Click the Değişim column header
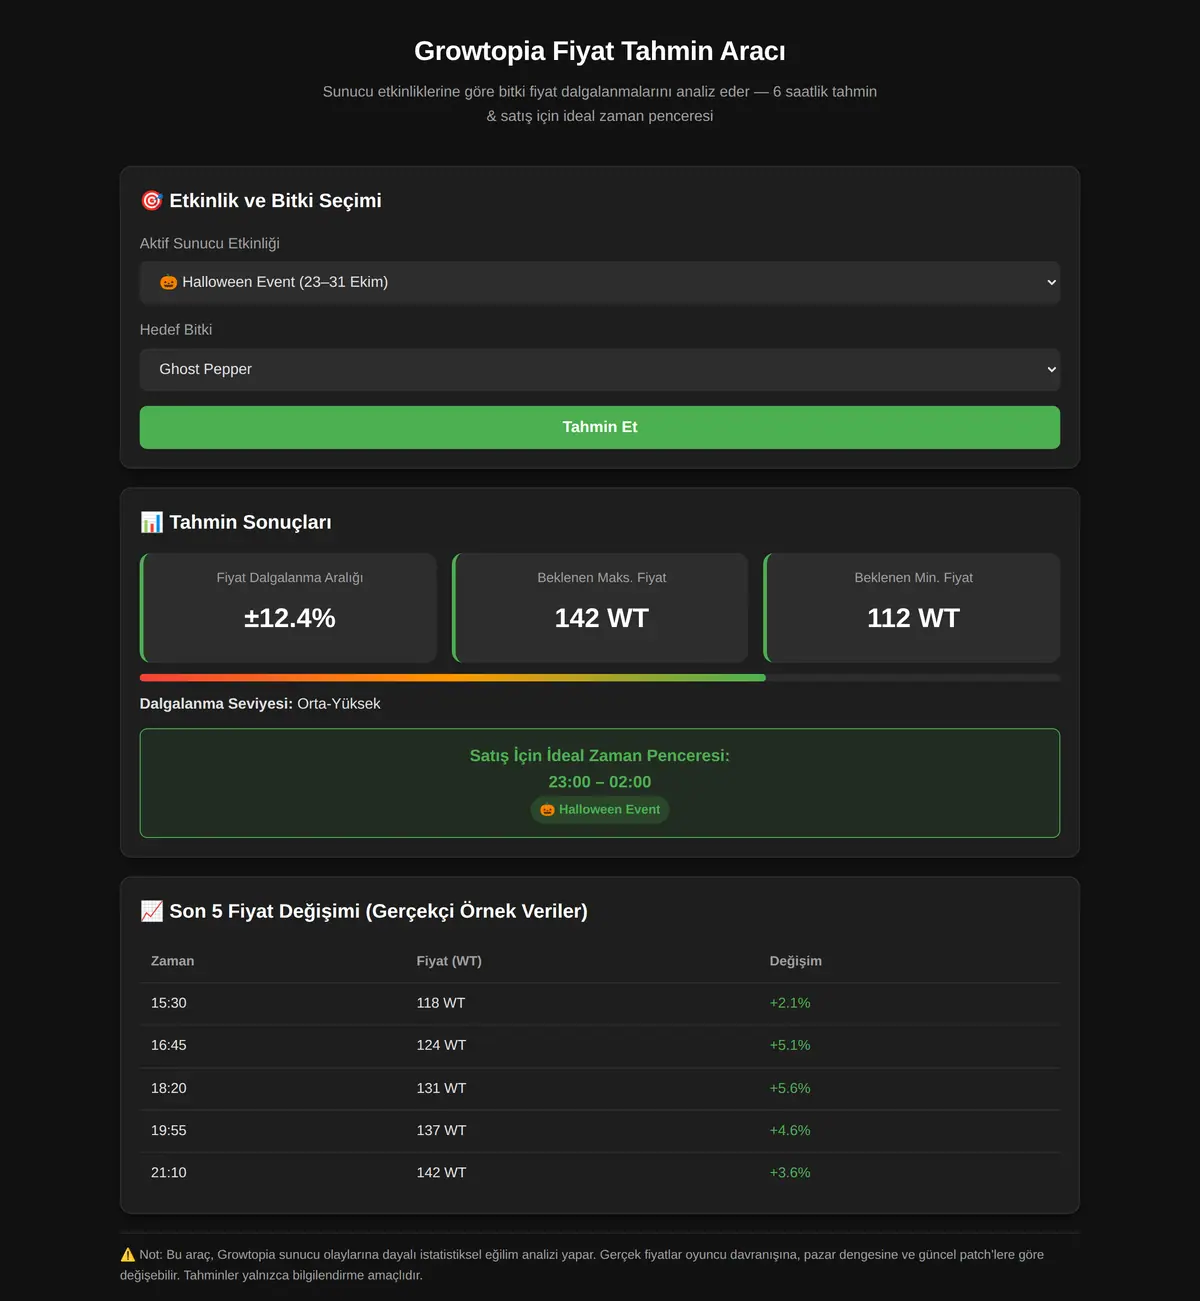 pyautogui.click(x=796, y=961)
